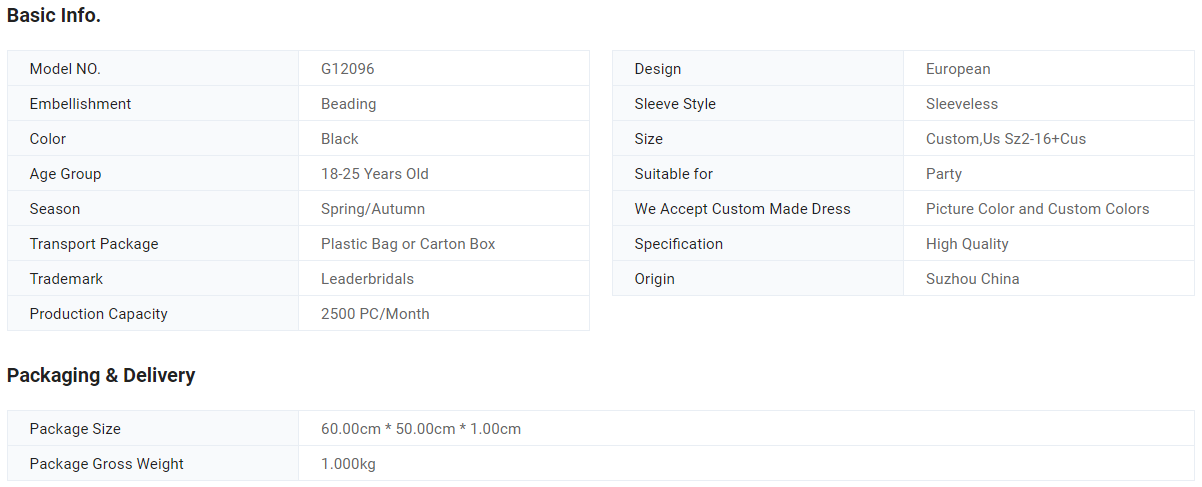Click the High Quality specification value
Image resolution: width=1202 pixels, height=487 pixels.
[x=967, y=244]
